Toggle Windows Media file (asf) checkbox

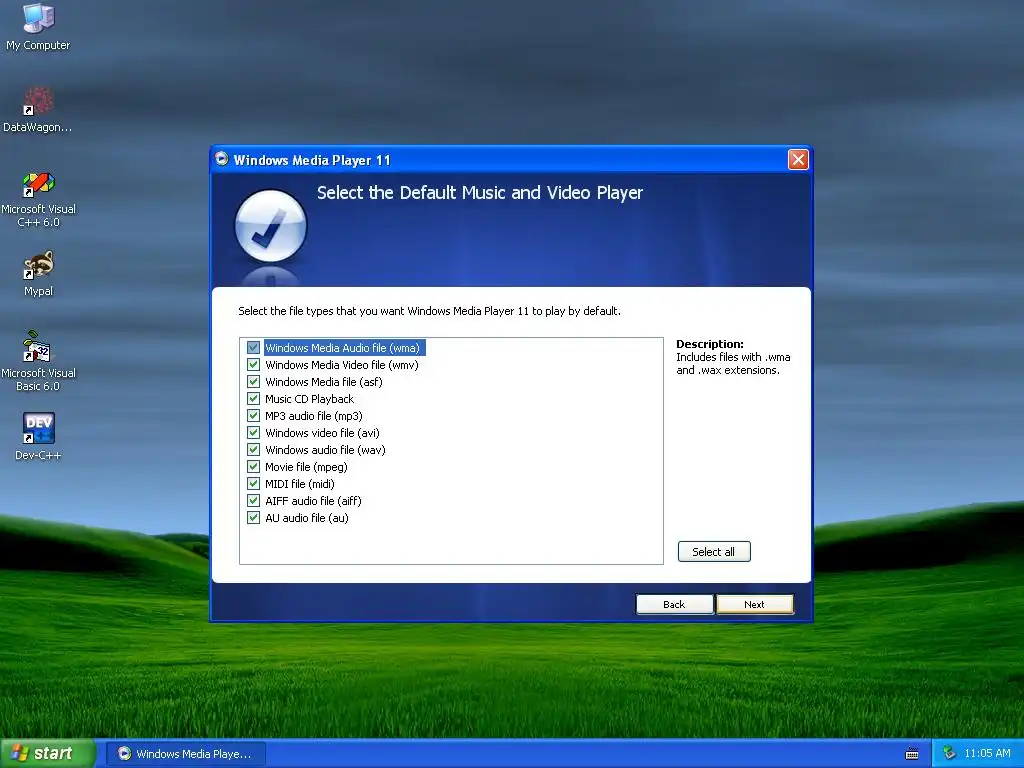pyautogui.click(x=253, y=382)
